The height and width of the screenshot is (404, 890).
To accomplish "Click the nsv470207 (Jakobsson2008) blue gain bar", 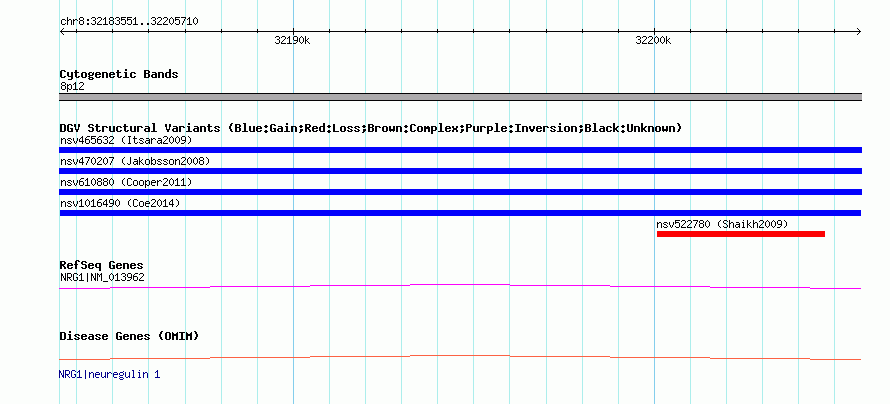I will [x=460, y=171].
